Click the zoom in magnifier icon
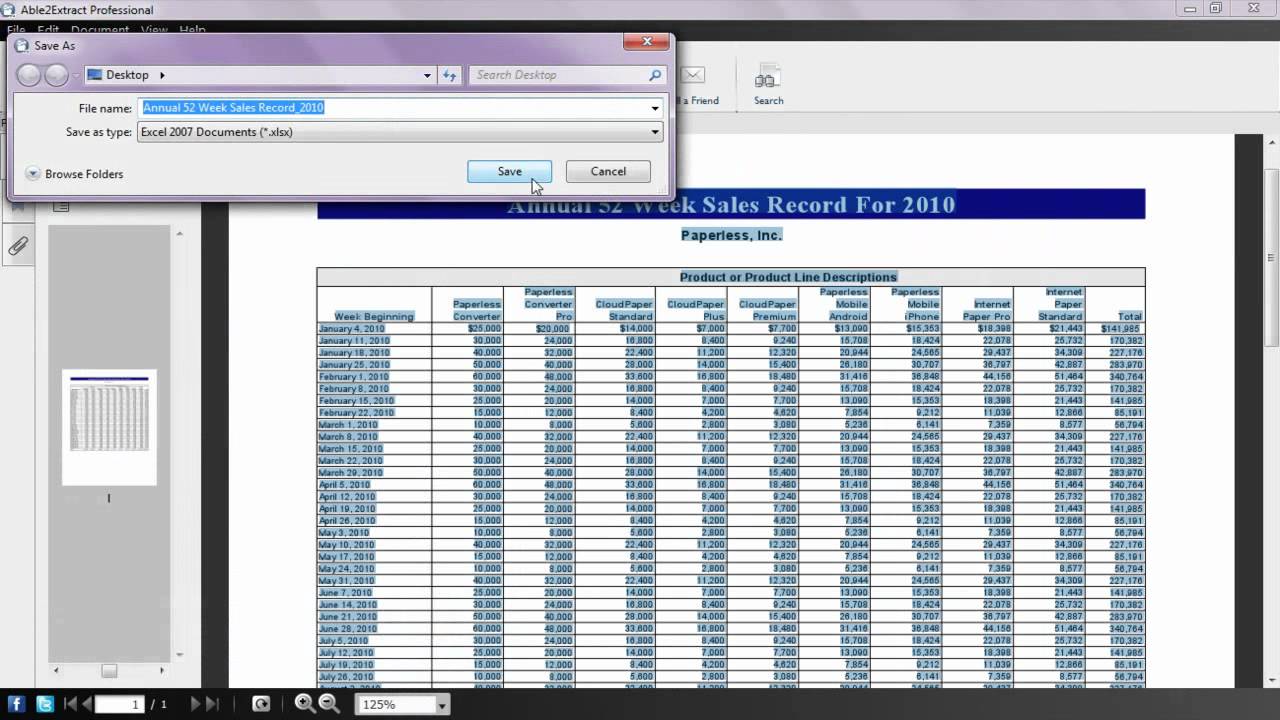 click(305, 703)
